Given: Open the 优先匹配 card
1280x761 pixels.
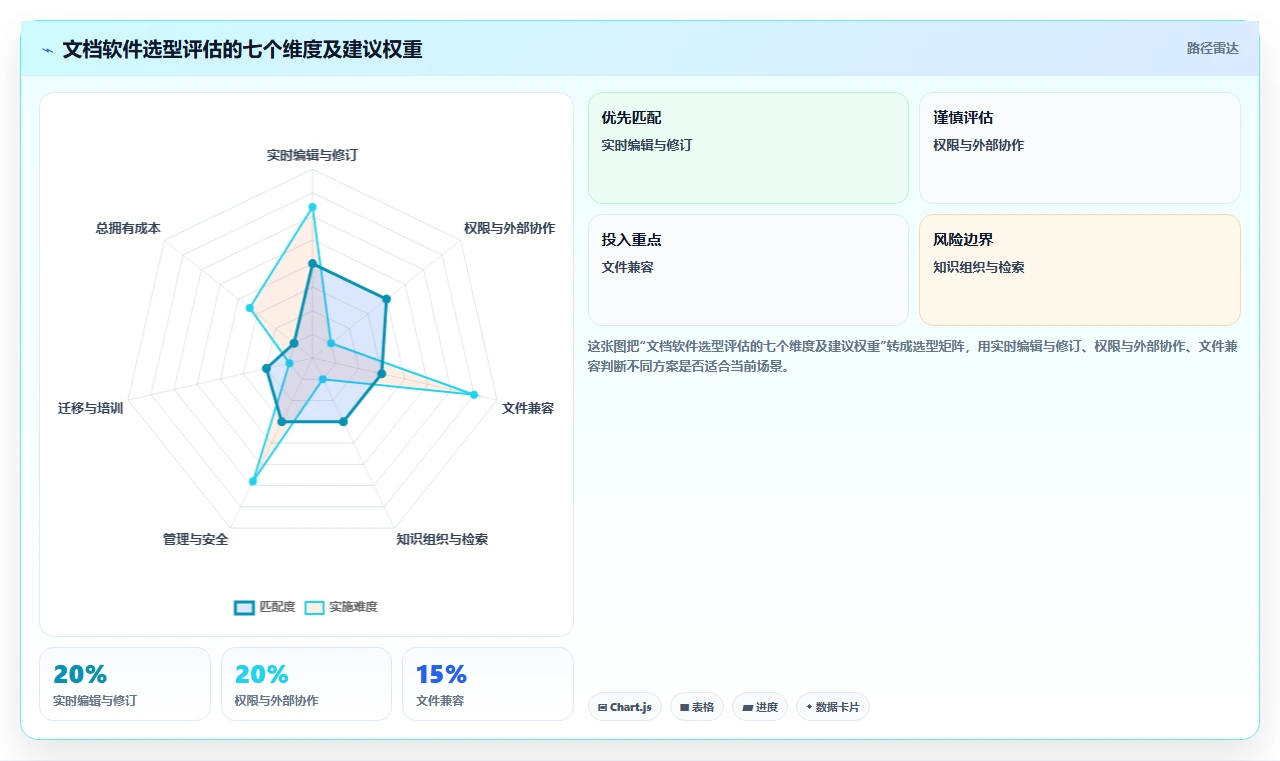Looking at the screenshot, I should (748, 148).
